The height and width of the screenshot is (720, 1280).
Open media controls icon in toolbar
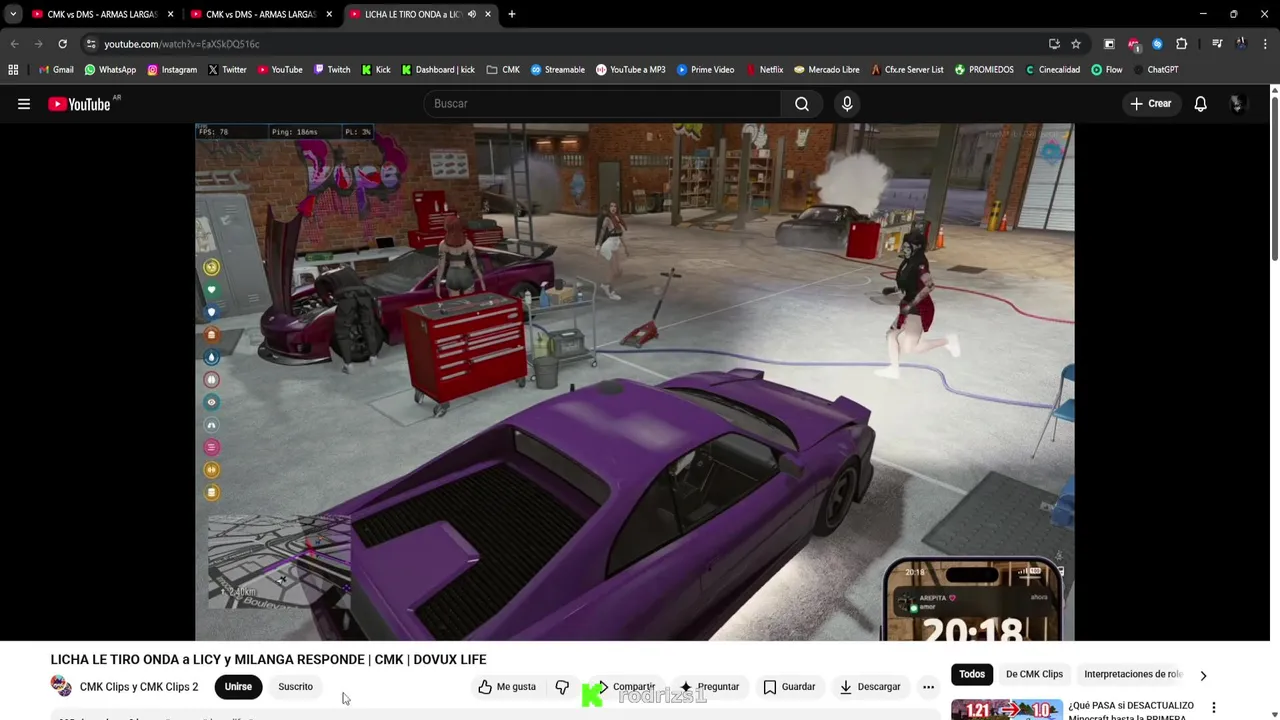coord(1217,44)
